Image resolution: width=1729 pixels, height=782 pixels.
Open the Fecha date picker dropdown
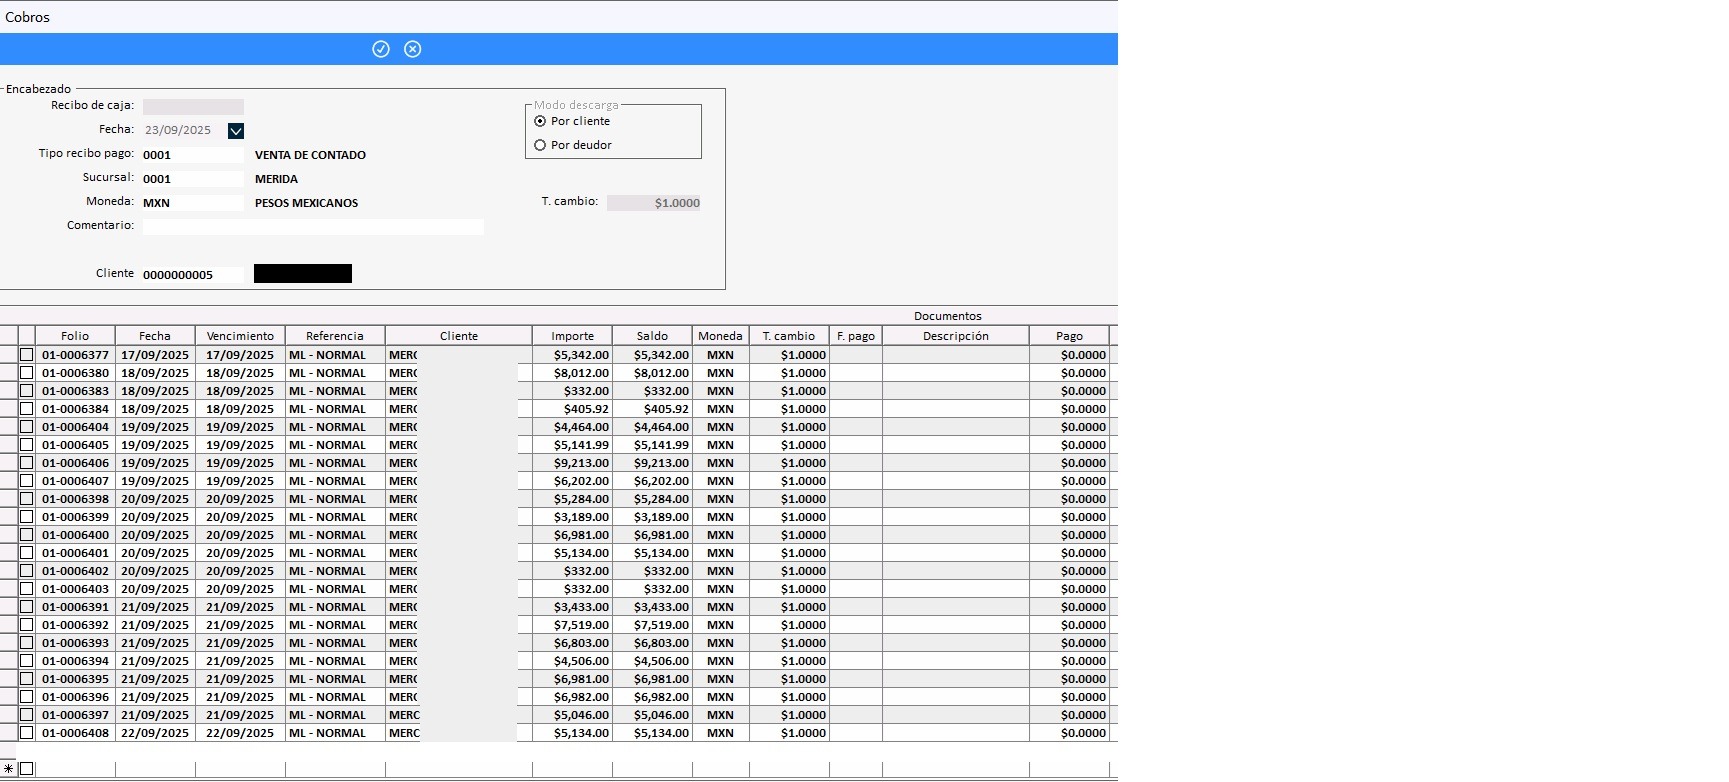pyautogui.click(x=236, y=131)
